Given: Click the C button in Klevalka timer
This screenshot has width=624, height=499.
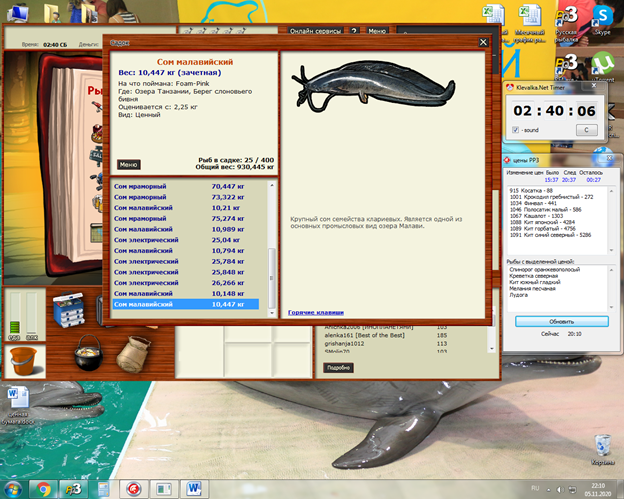Looking at the screenshot, I should [x=587, y=130].
